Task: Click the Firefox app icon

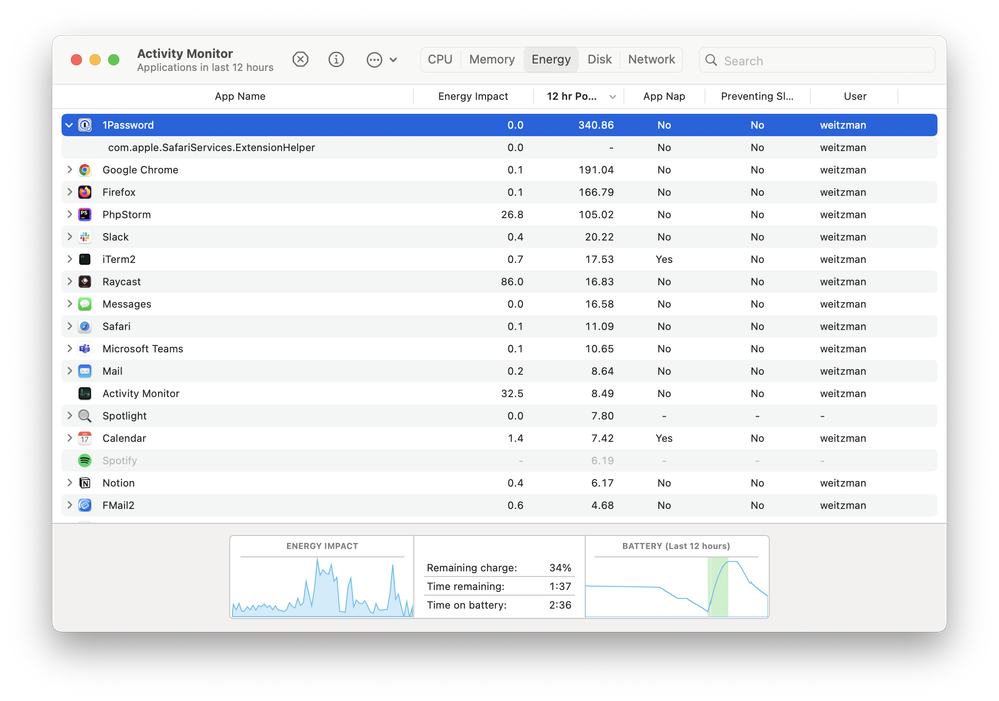Action: [85, 192]
